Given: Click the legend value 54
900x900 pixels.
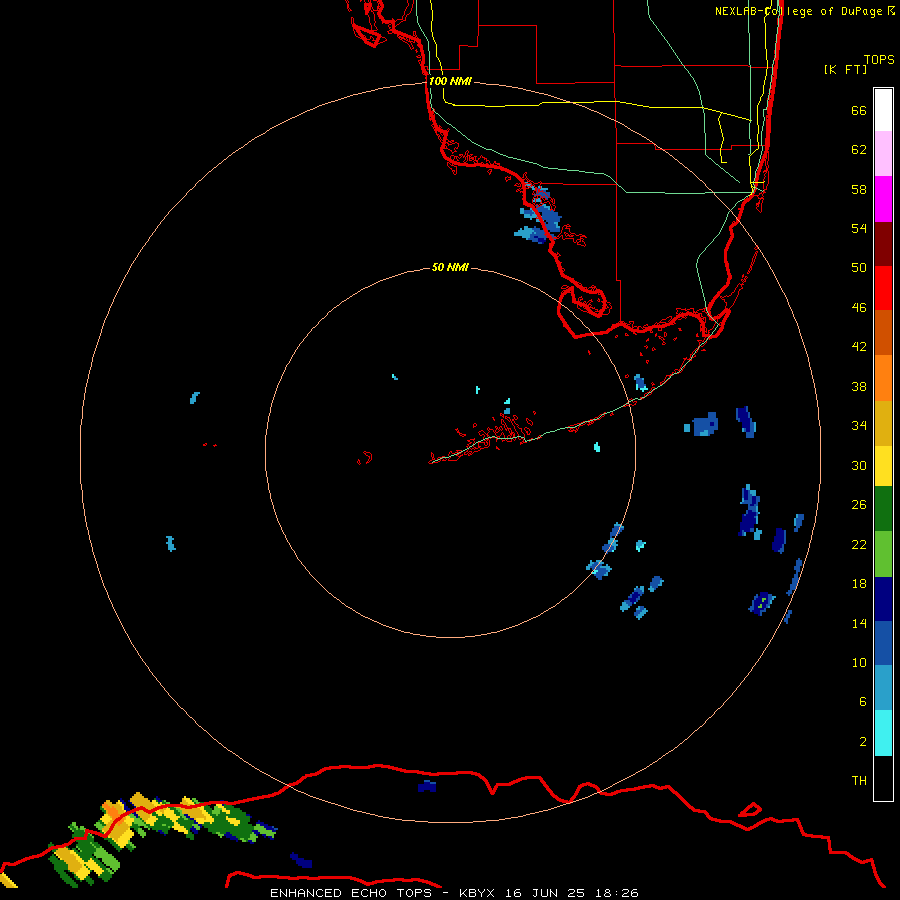Looking at the screenshot, I should click(x=859, y=228).
